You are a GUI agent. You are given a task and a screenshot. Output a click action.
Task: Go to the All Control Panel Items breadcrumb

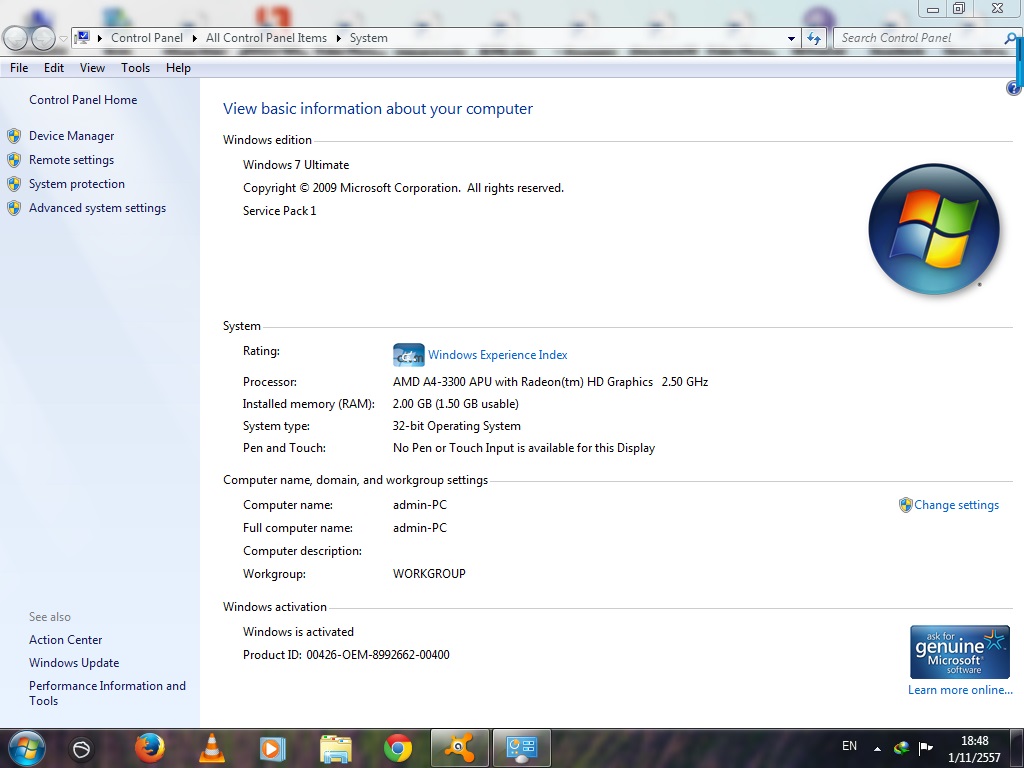click(x=266, y=38)
